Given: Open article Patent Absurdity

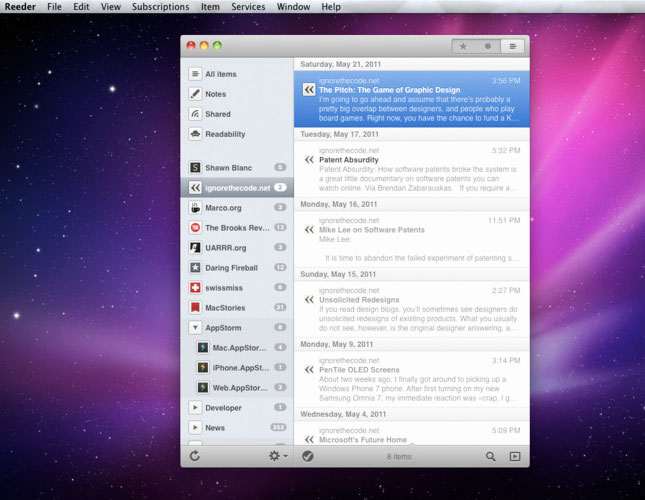Looking at the screenshot, I should coord(412,169).
